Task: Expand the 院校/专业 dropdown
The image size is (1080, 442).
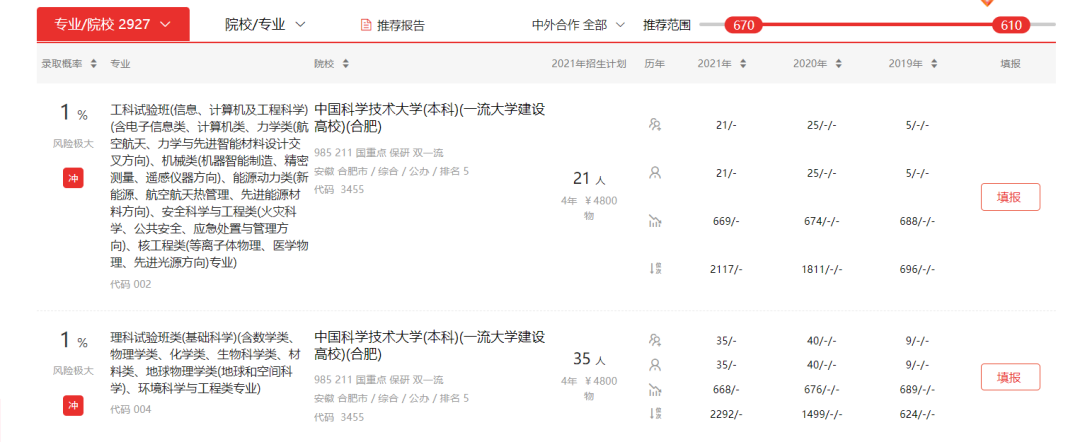Action: pos(265,24)
